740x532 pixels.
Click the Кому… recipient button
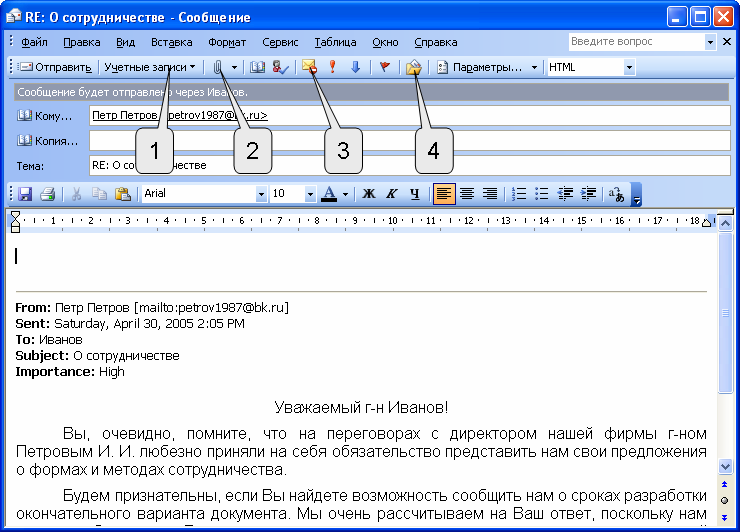click(x=44, y=116)
